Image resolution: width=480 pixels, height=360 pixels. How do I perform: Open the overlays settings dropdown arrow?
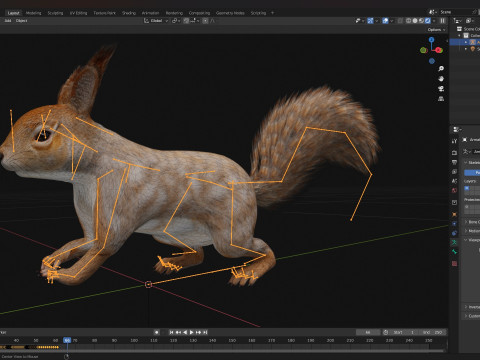coord(392,21)
